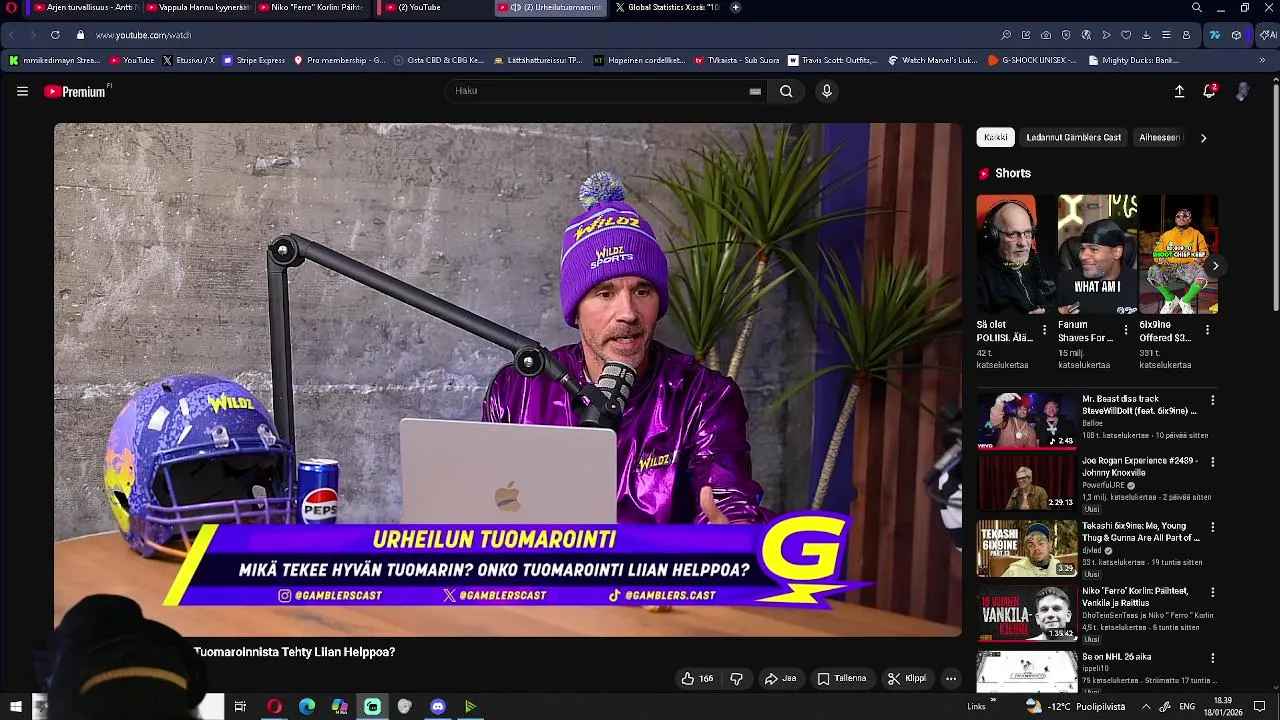Image resolution: width=1280 pixels, height=720 pixels.
Task: Open the browser profile icon
Action: (x=1186, y=35)
